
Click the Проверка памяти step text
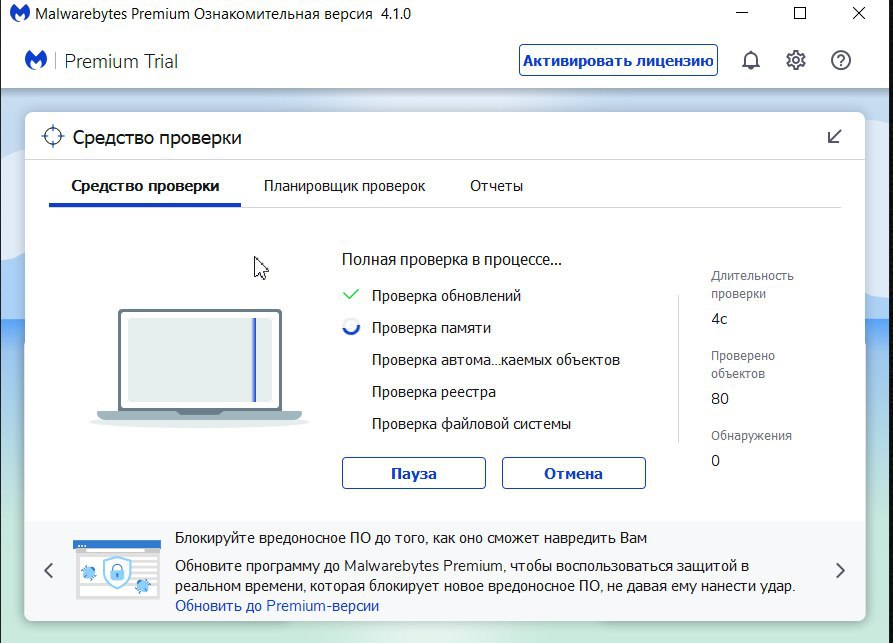[x=431, y=328]
